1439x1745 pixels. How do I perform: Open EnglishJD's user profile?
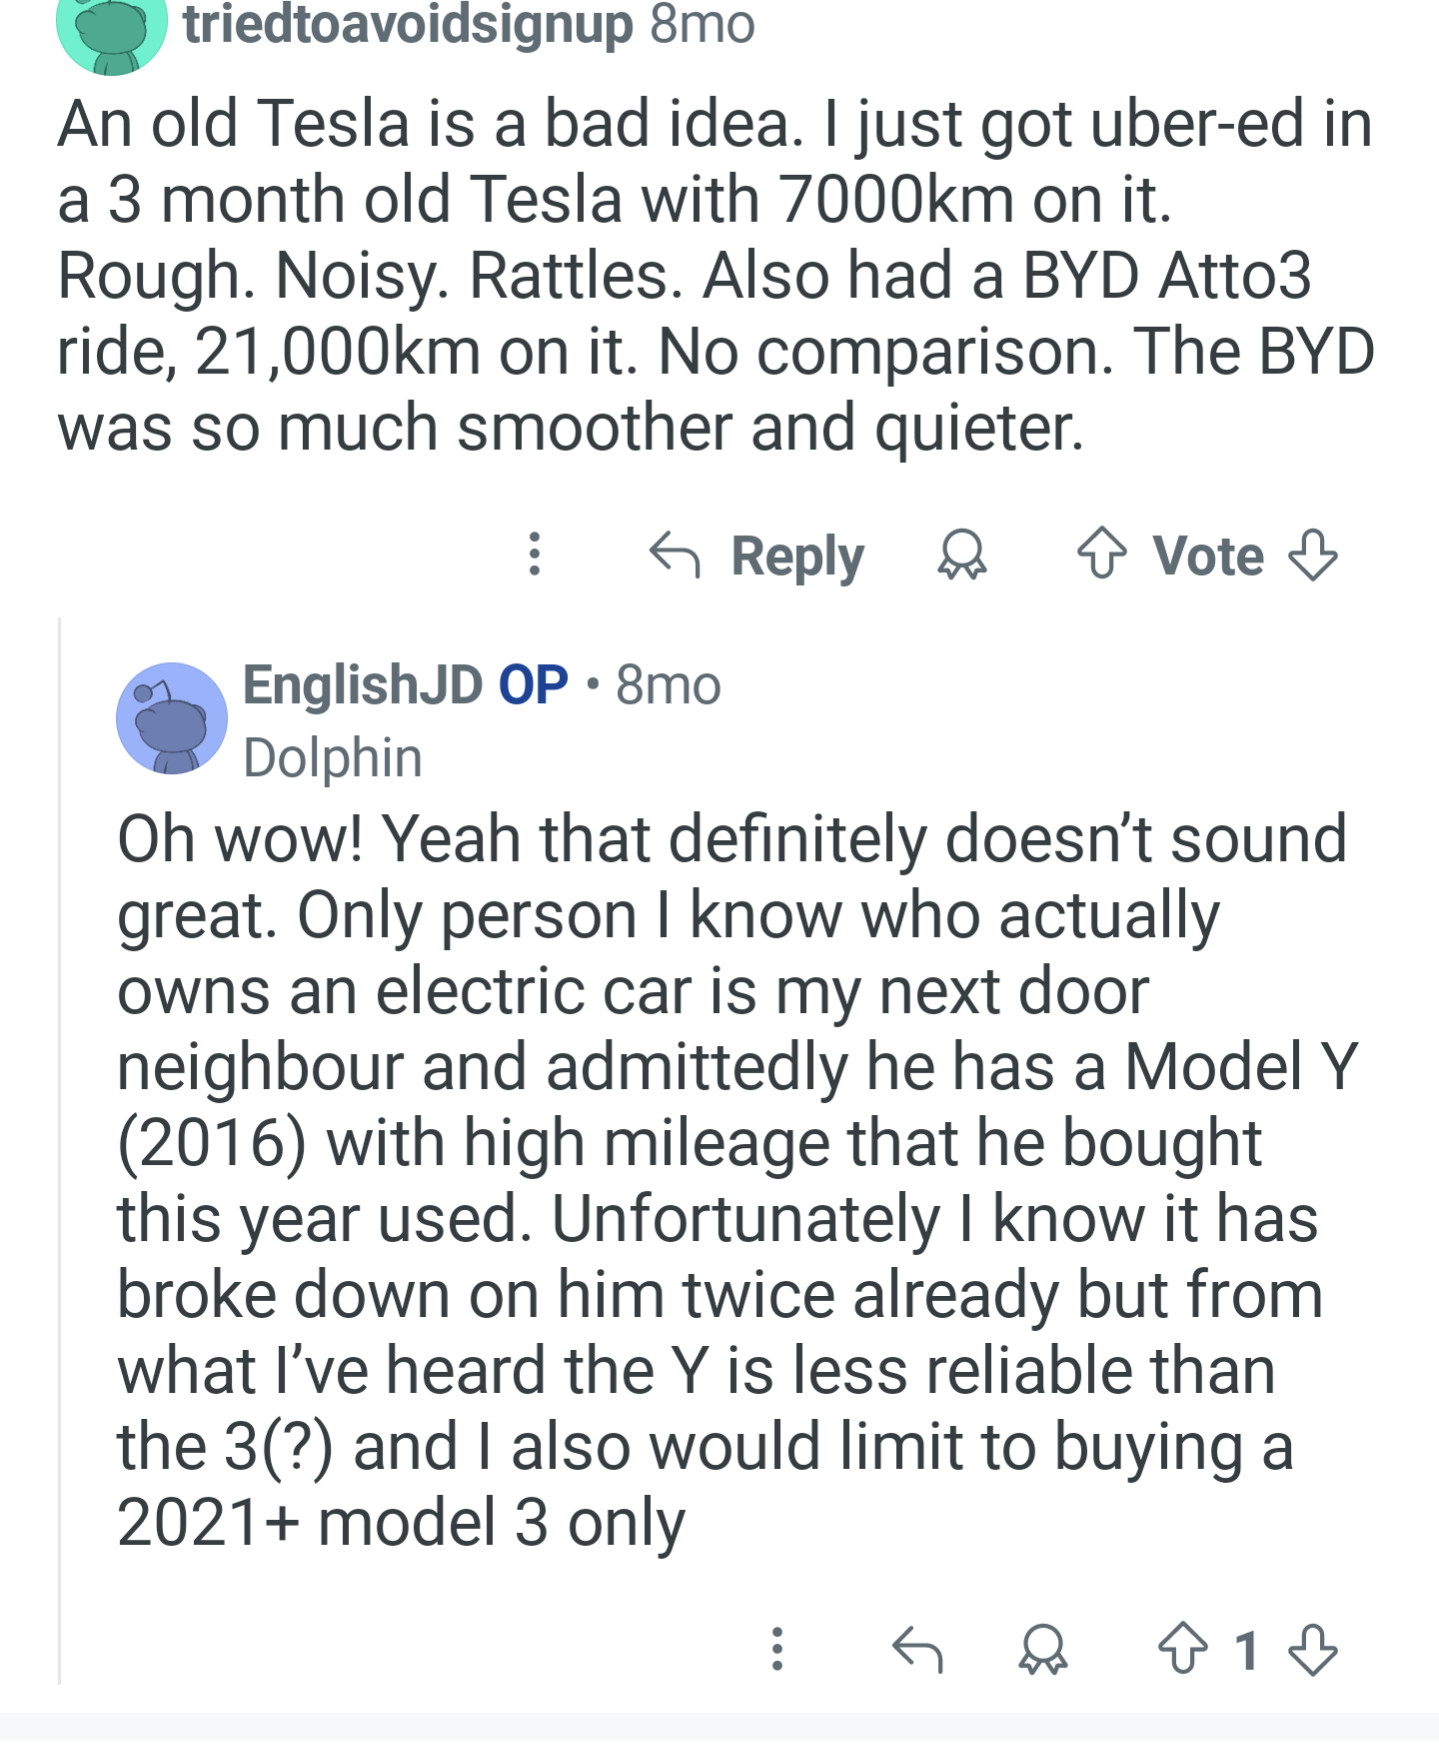click(x=363, y=685)
